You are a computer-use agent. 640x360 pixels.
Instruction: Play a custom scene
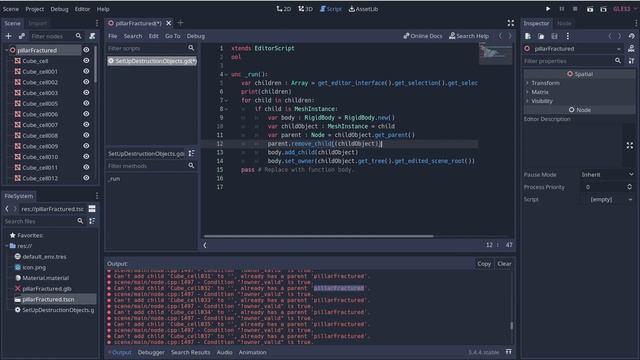coord(603,9)
